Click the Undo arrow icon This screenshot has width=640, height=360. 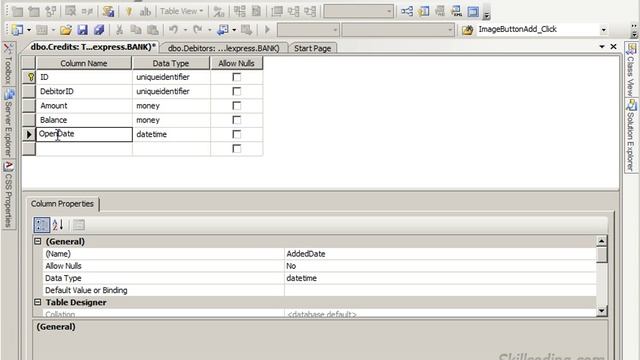(173, 29)
